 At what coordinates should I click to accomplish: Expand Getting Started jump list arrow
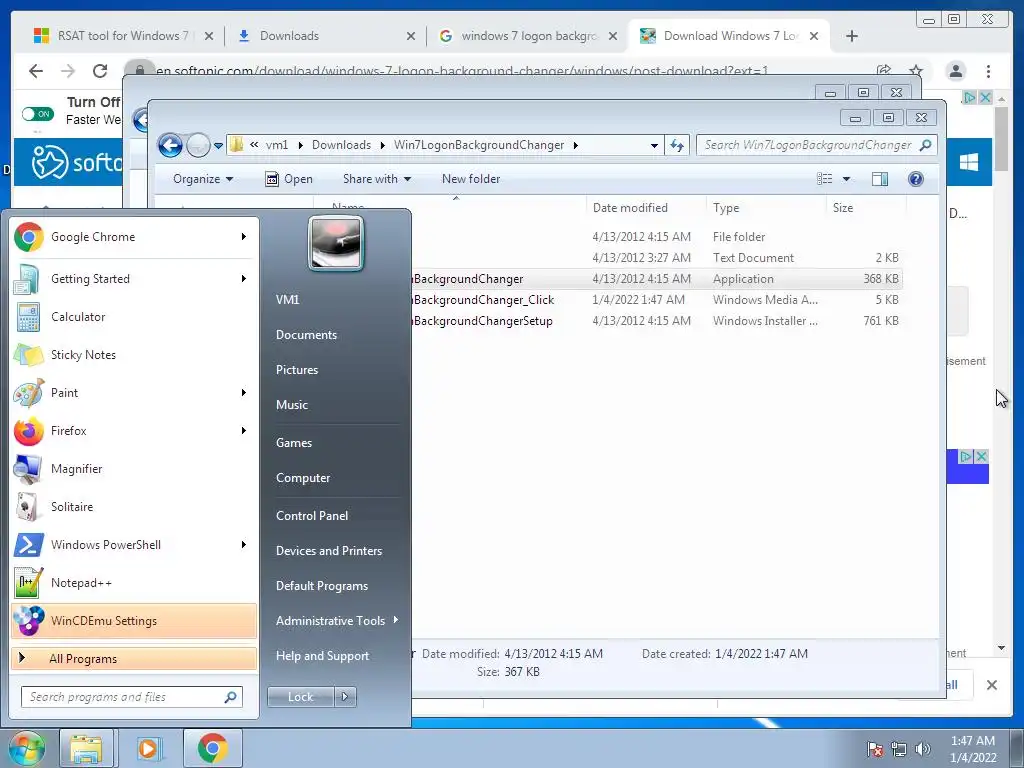[x=244, y=279]
